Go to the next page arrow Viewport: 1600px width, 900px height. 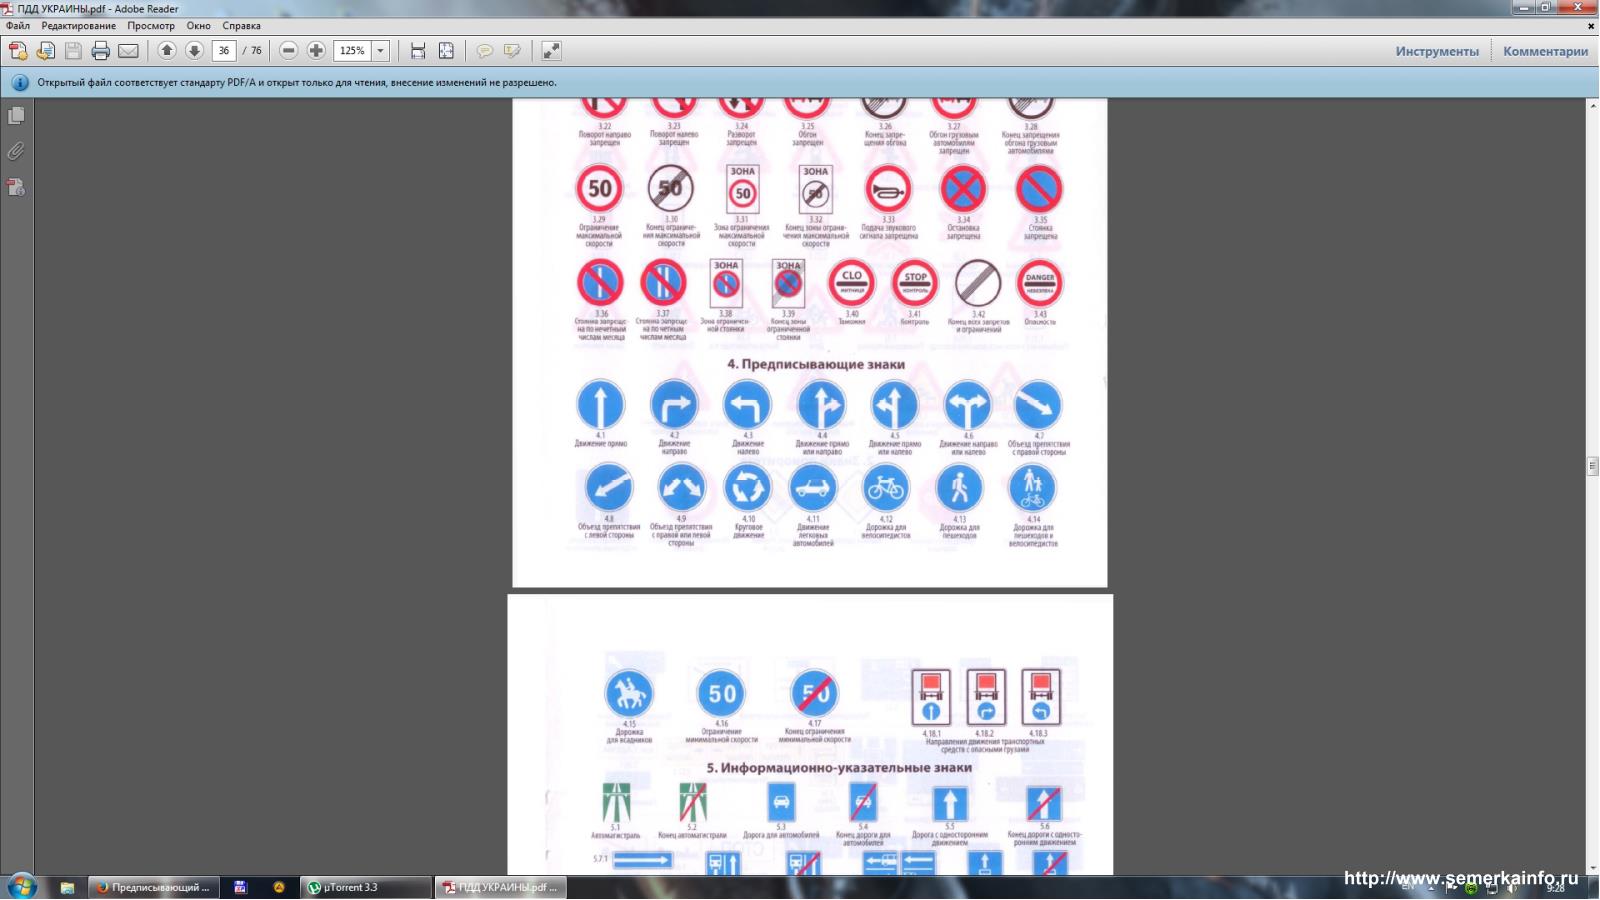[x=195, y=51]
